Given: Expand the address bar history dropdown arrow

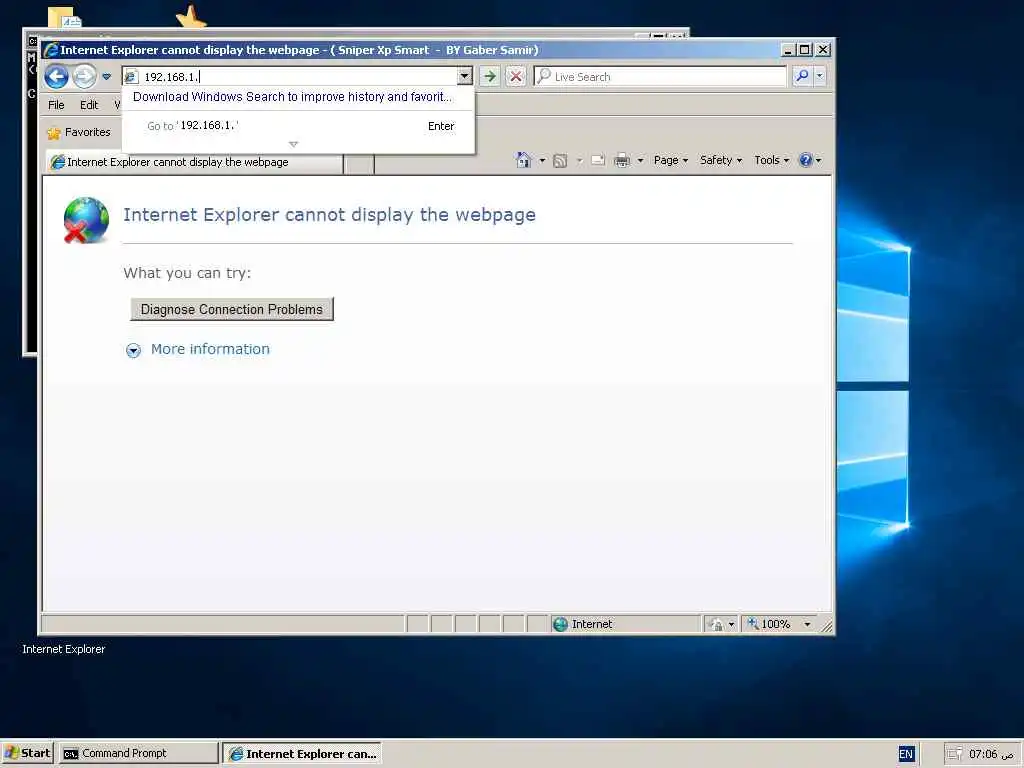Looking at the screenshot, I should 464,76.
